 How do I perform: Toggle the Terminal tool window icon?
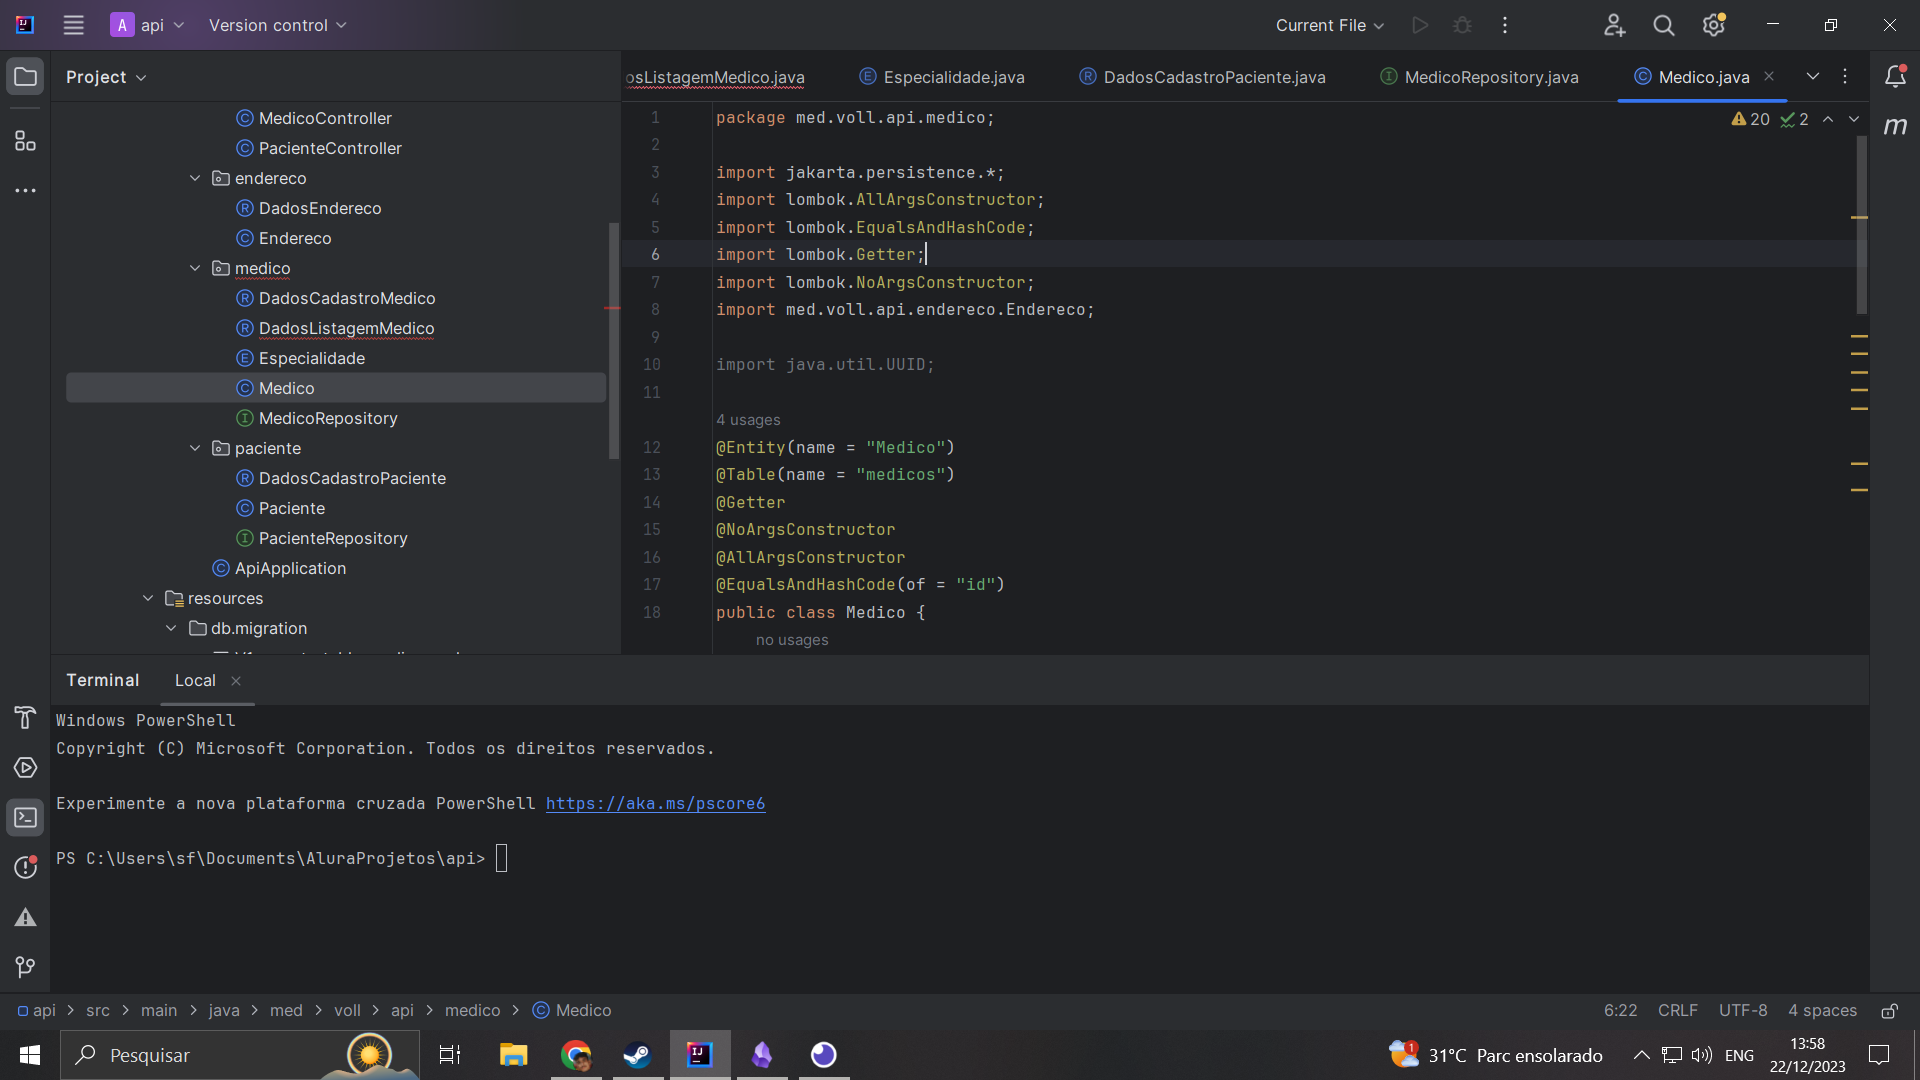pyautogui.click(x=25, y=818)
